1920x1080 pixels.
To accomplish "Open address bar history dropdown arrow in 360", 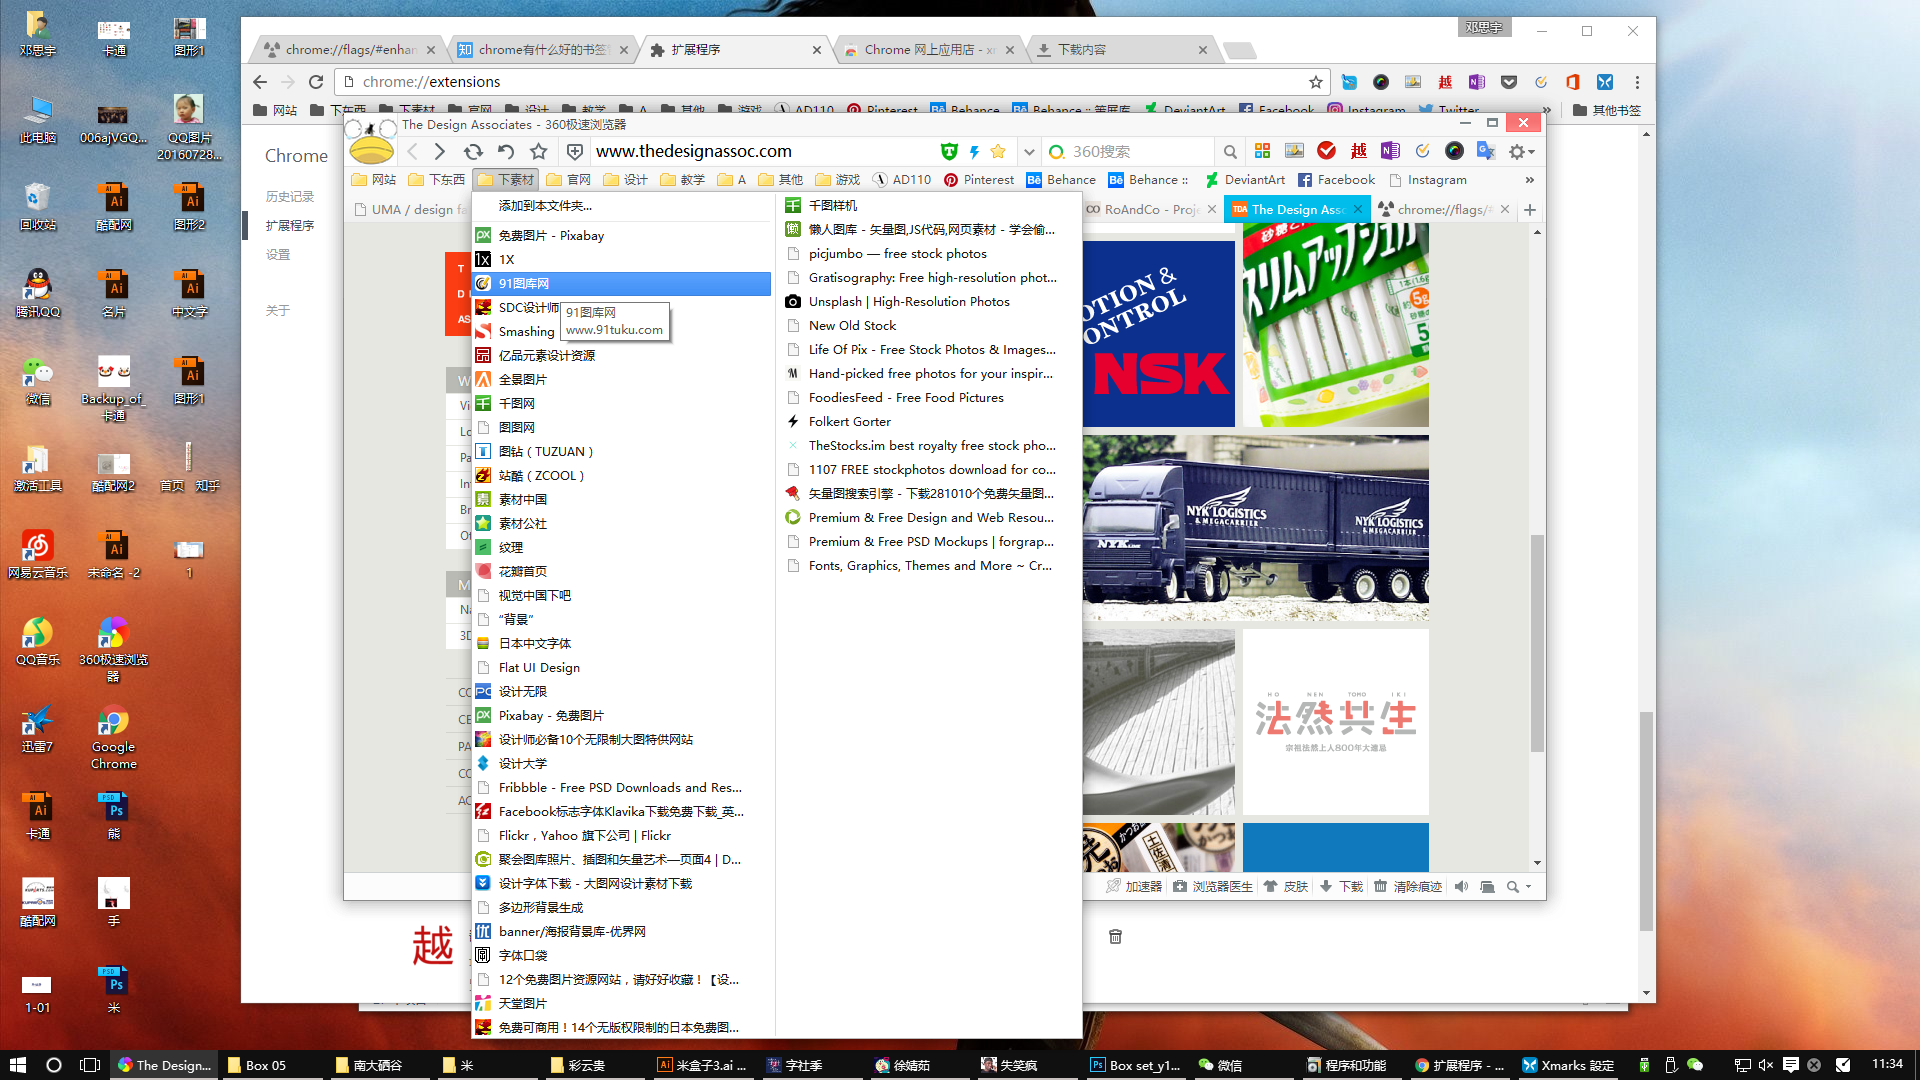I will 1029,152.
